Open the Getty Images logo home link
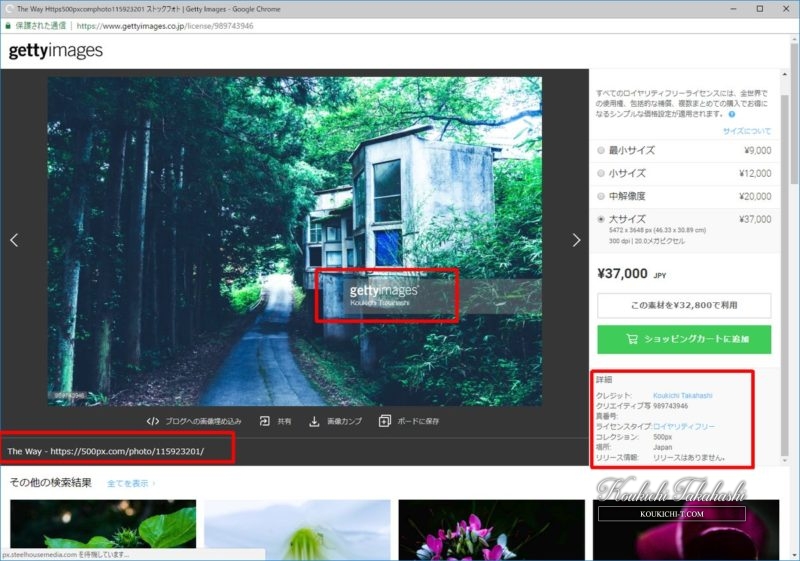The image size is (800, 561). (56, 50)
